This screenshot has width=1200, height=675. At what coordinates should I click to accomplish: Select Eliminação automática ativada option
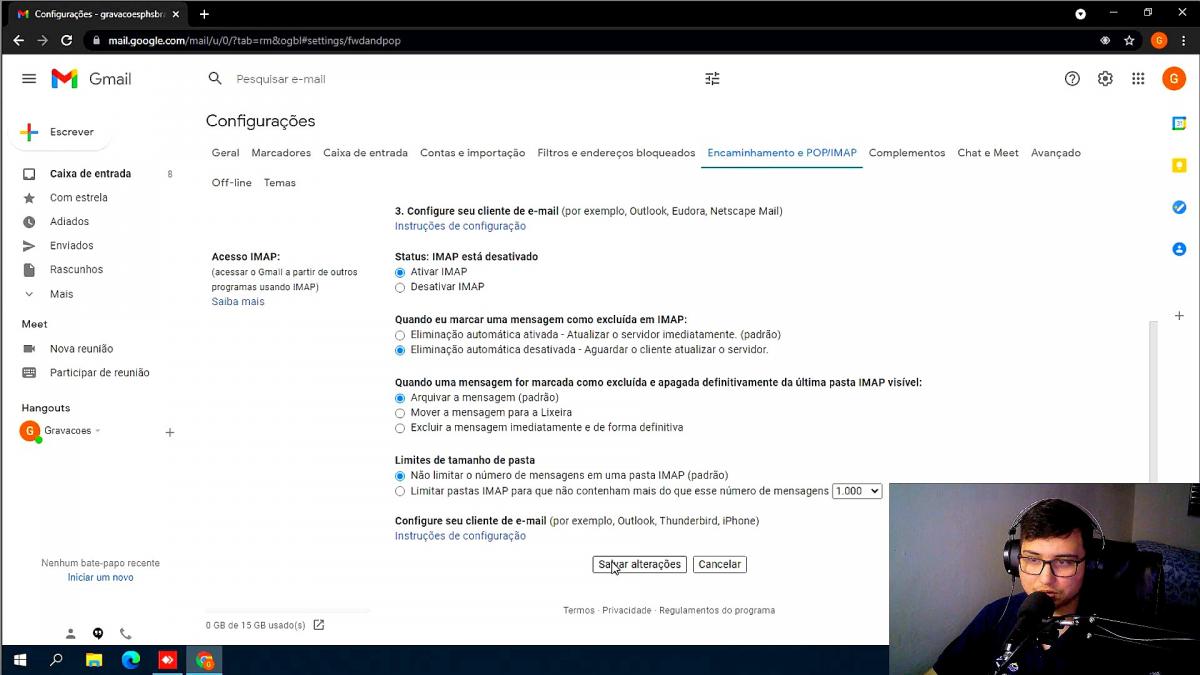[400, 335]
